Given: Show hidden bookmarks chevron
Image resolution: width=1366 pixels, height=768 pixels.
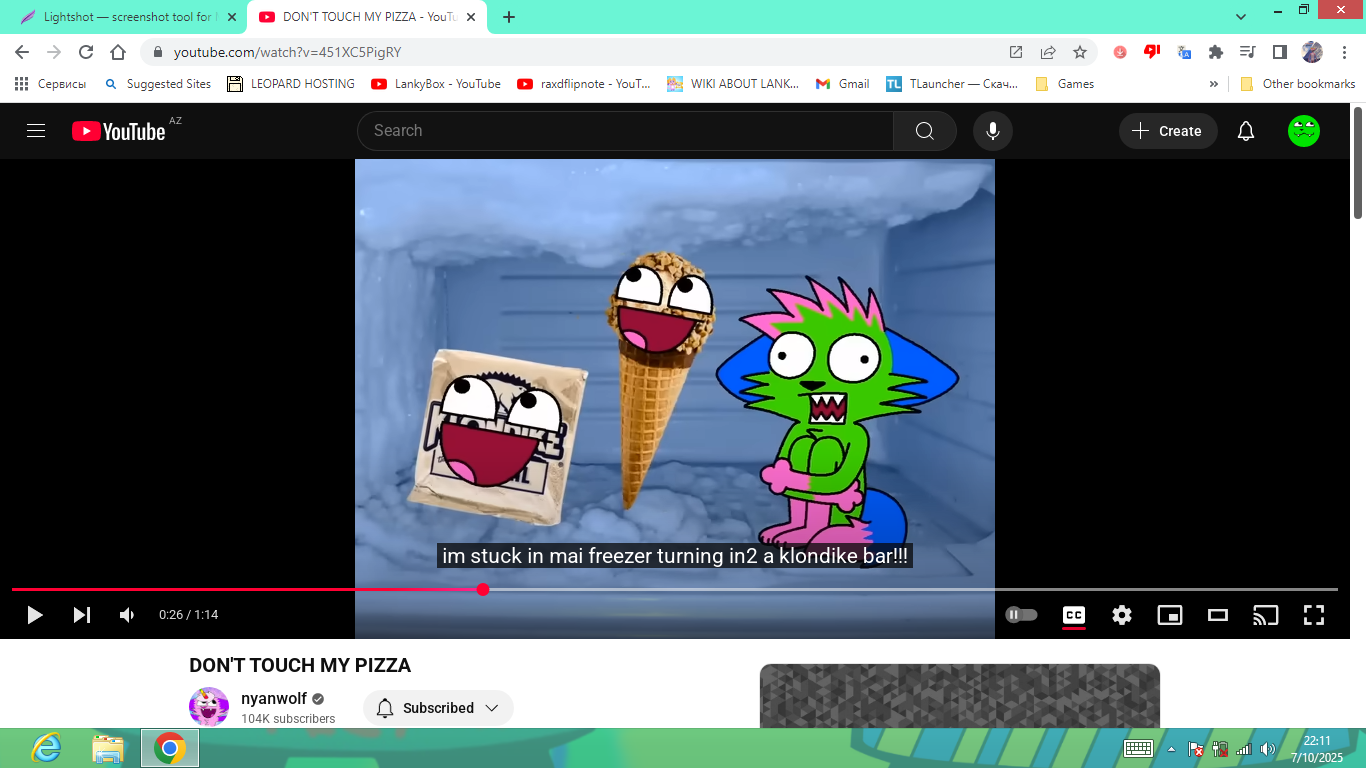Looking at the screenshot, I should click(x=1214, y=84).
